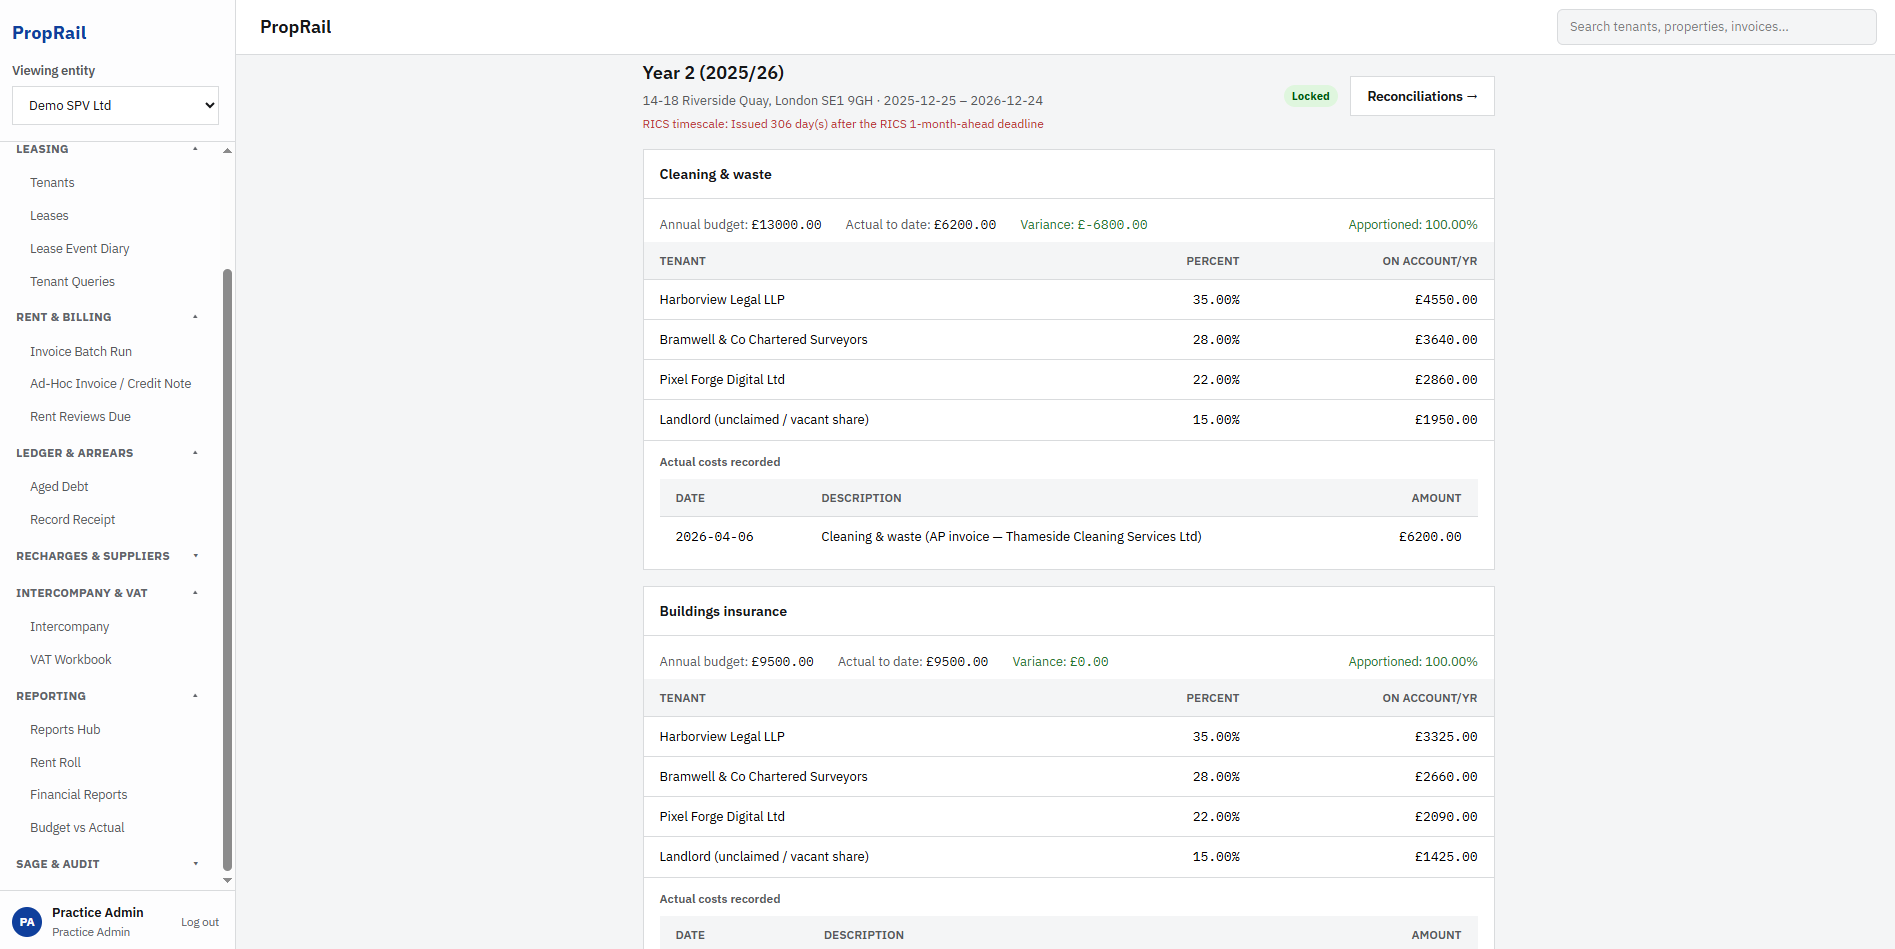Click the Year 2 (2025/26) heading
Viewport: 1895px width, 949px height.
click(x=713, y=73)
